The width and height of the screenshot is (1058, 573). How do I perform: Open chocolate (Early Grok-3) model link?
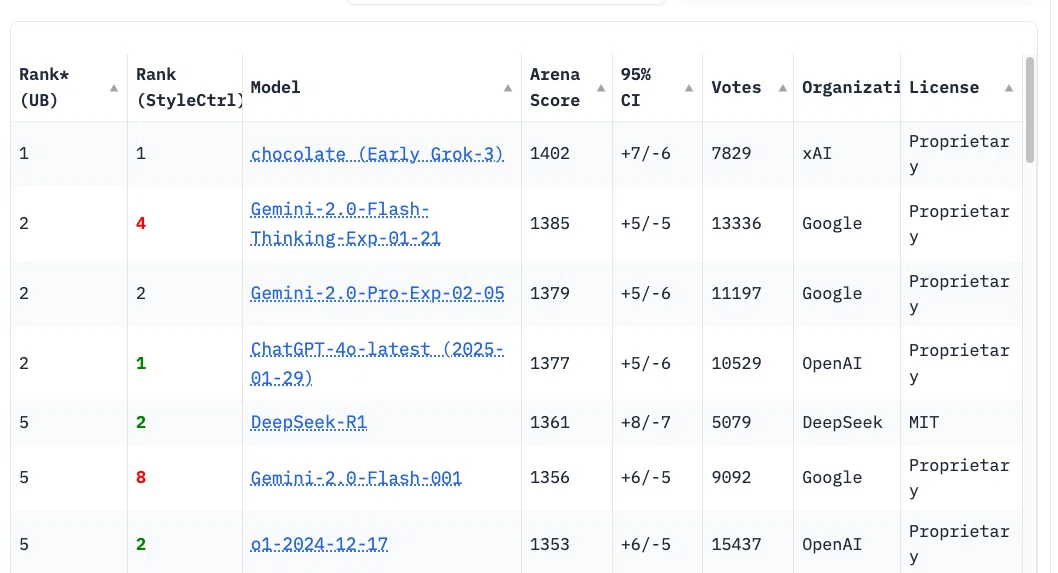(x=377, y=154)
